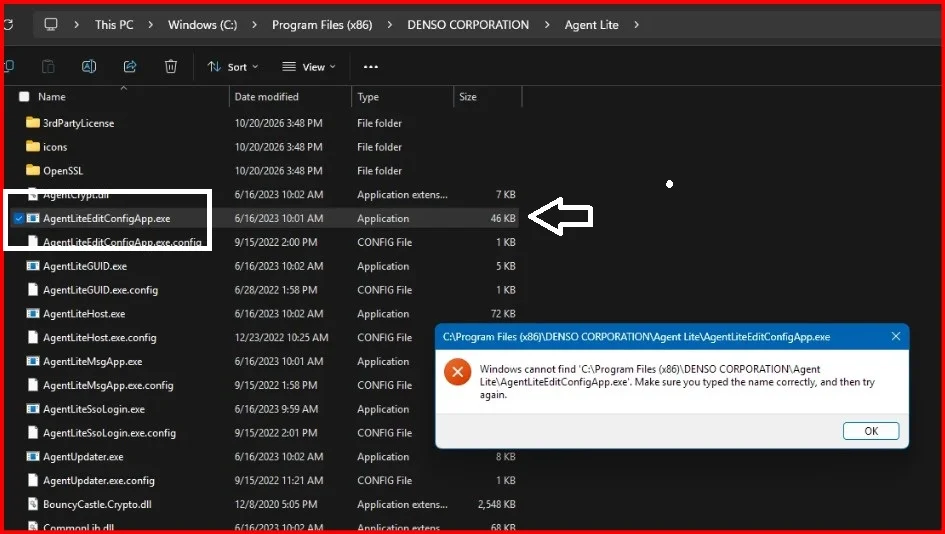Click the AgentUpdater.exe.config file icon

[x=33, y=480]
